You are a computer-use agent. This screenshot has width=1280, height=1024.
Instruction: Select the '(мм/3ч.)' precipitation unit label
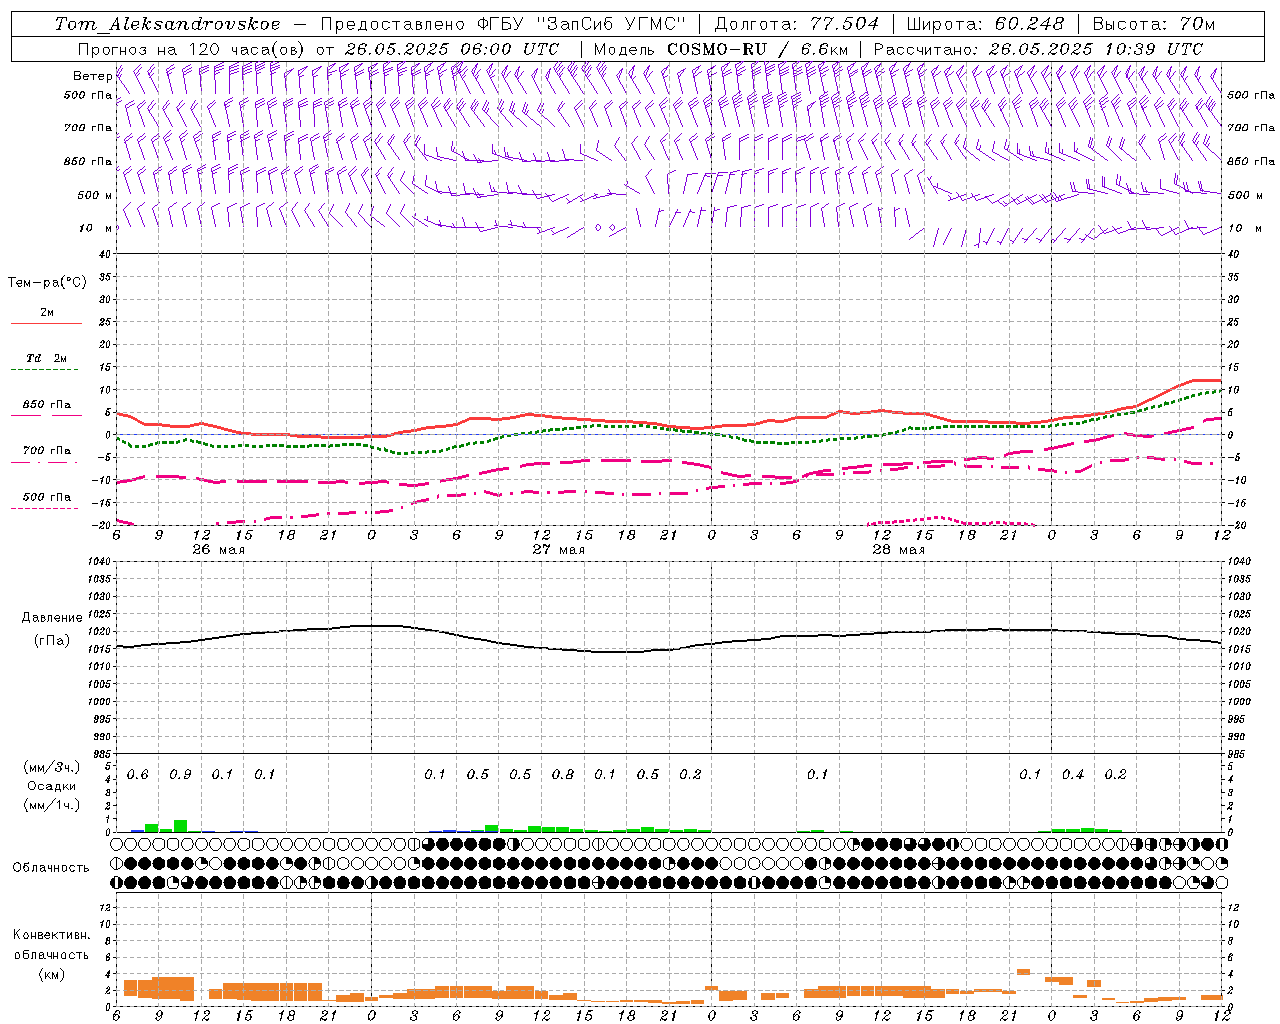[52, 767]
